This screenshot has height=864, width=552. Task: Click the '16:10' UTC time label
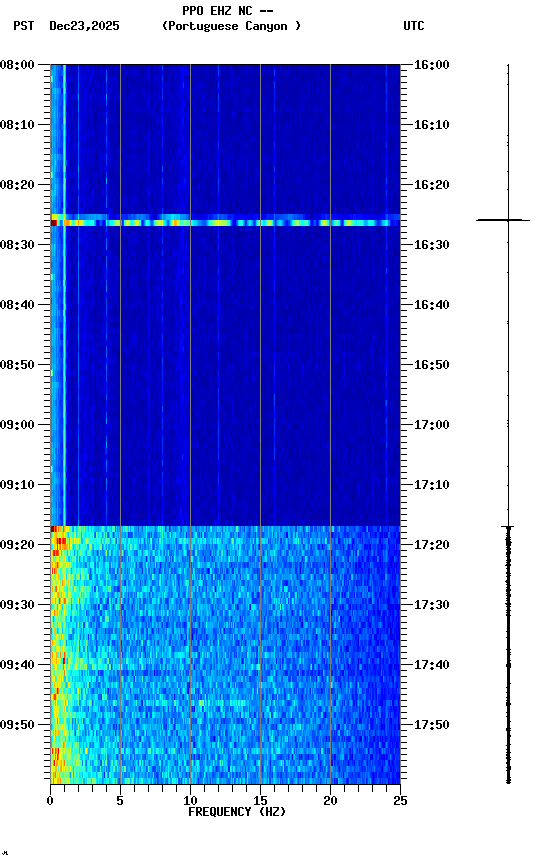coord(432,125)
